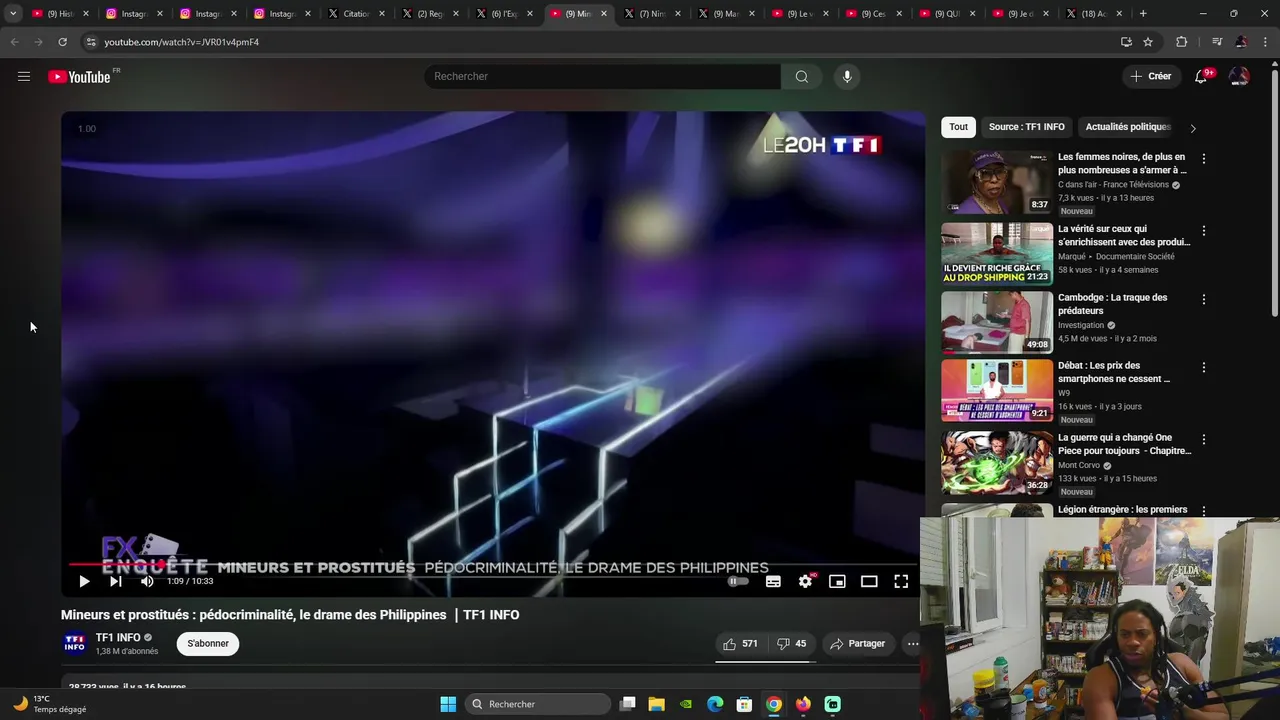Image resolution: width=1280 pixels, height=720 pixels.
Task: Open the notifications bell
Action: coord(1201,76)
